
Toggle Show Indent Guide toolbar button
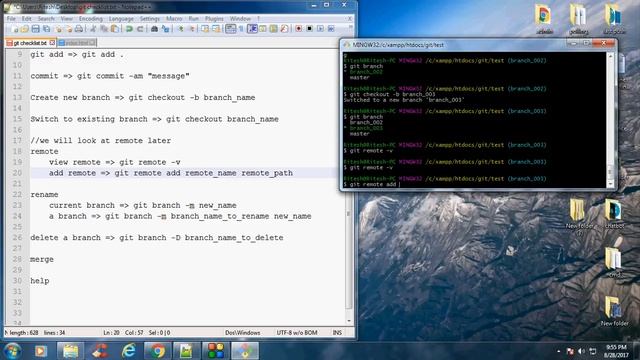point(252,29)
